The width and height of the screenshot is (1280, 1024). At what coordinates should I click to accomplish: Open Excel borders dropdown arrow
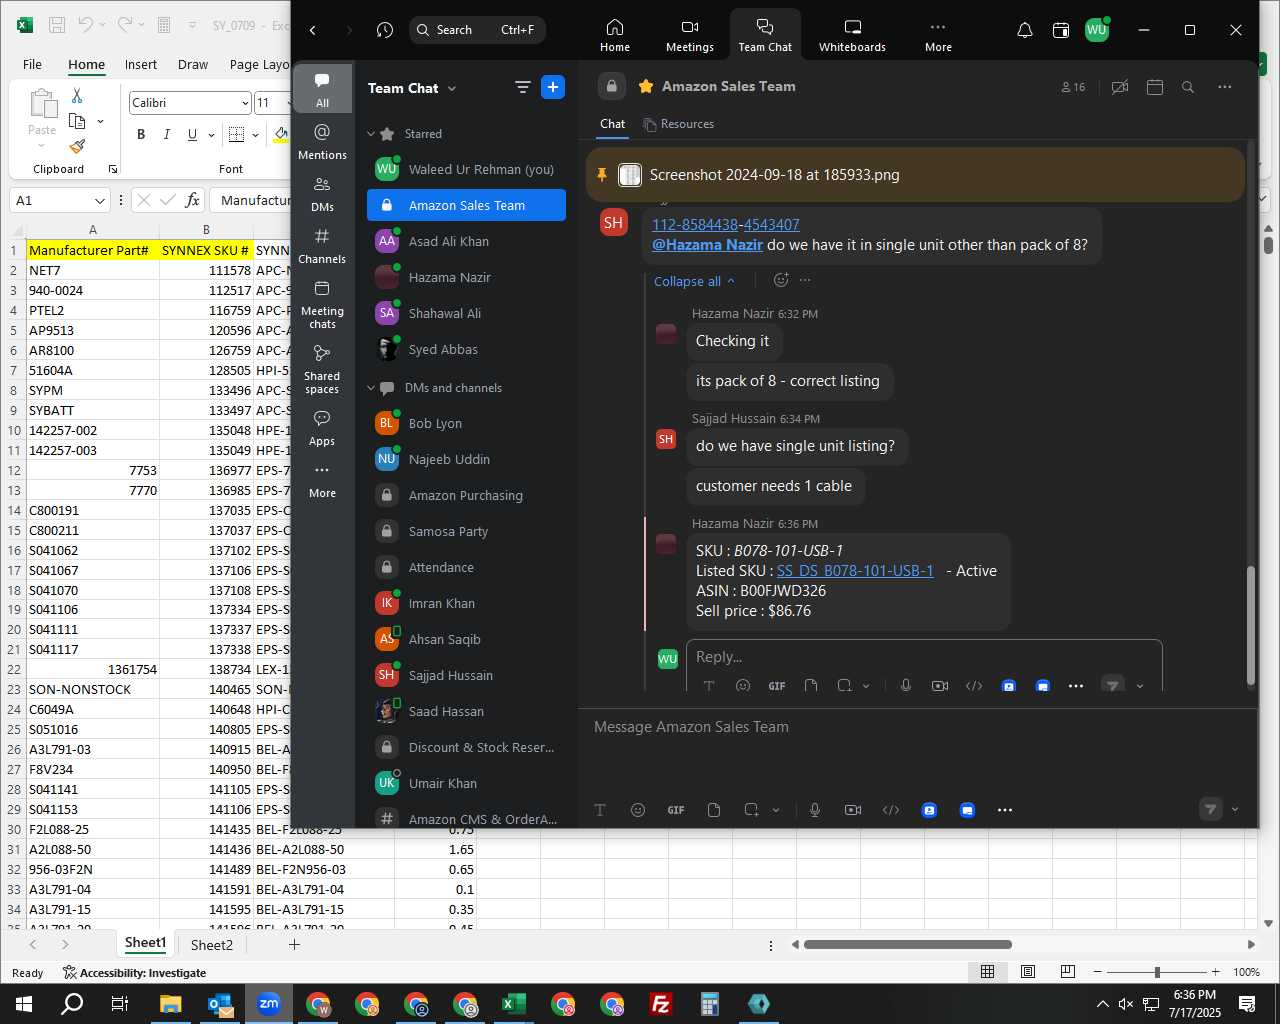click(x=255, y=134)
